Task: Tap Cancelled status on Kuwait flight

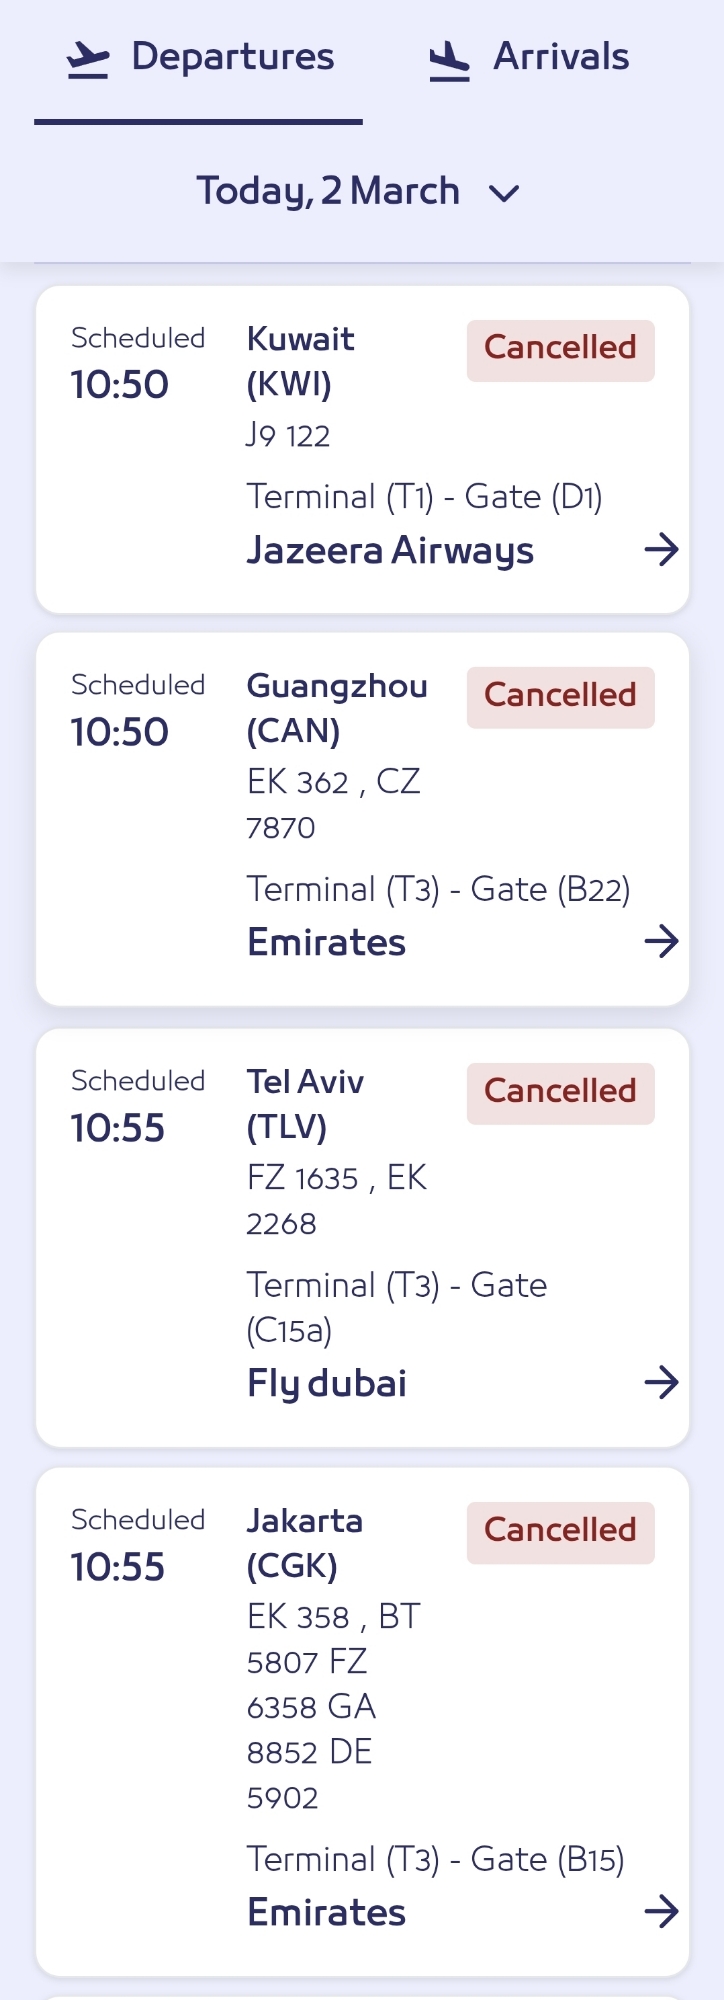Action: [560, 349]
